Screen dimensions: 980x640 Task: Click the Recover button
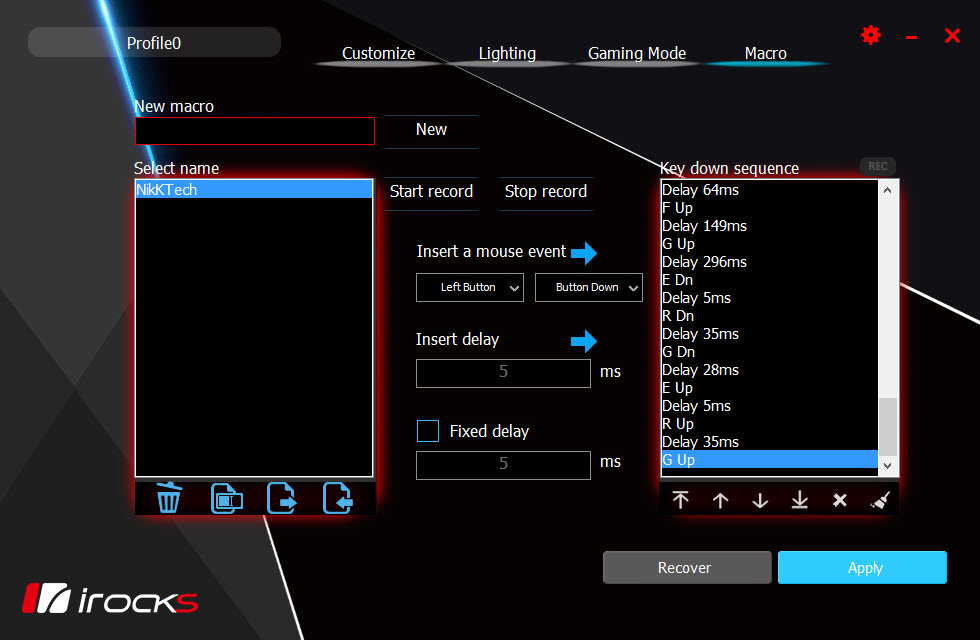click(x=687, y=568)
